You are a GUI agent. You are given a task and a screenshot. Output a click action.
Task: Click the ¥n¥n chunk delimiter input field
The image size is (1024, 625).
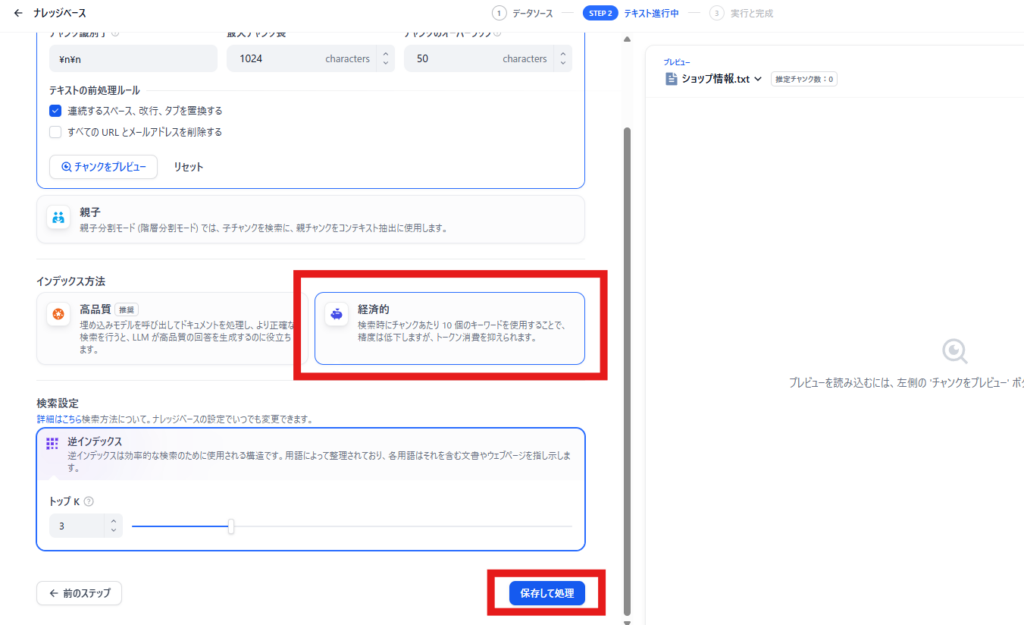(x=132, y=59)
